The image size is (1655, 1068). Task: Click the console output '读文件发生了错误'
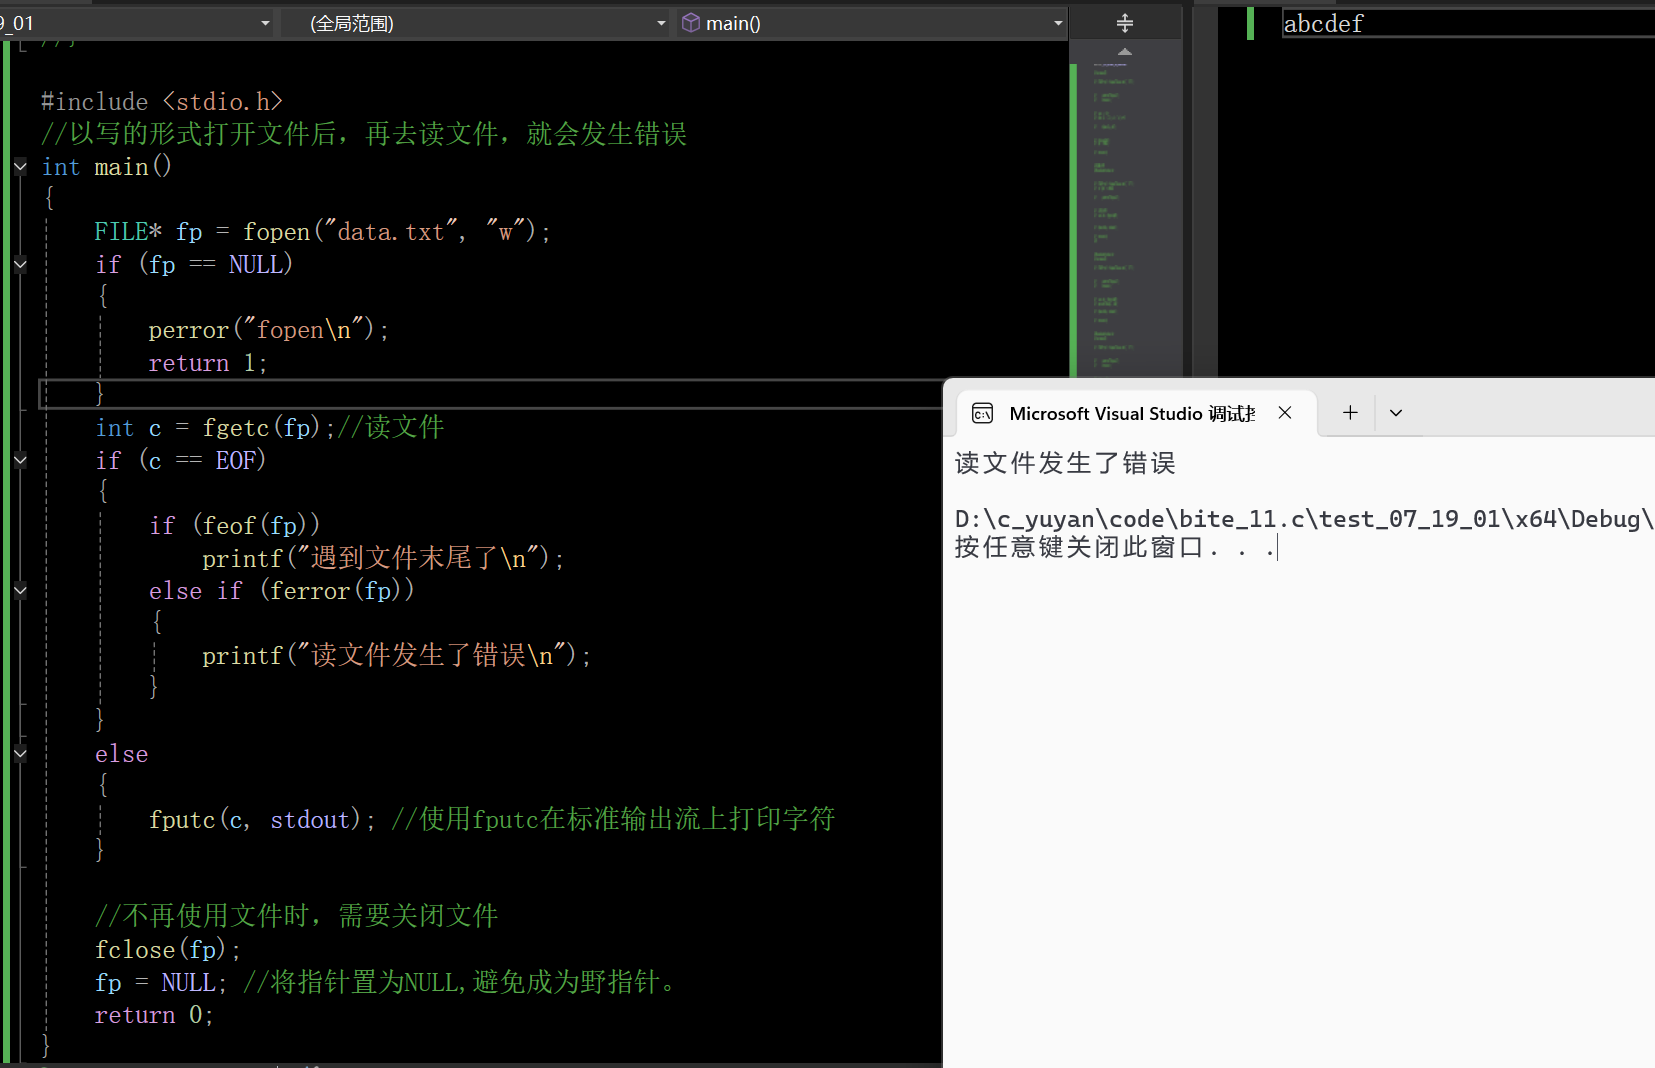pyautogui.click(x=1065, y=463)
